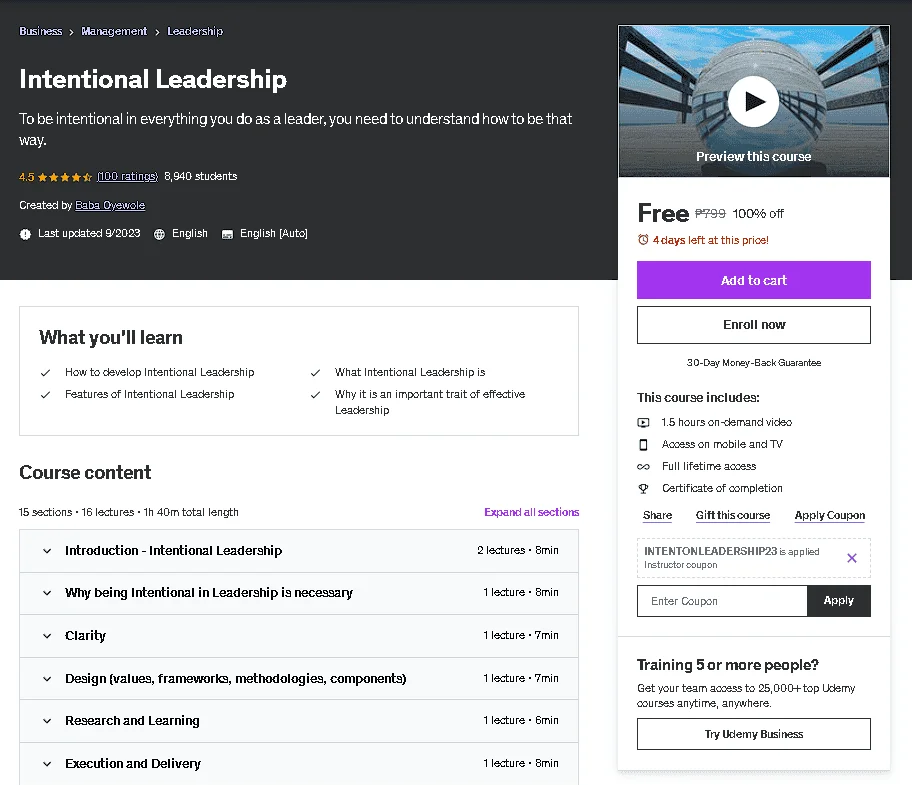Image resolution: width=912 pixels, height=785 pixels.
Task: Play the course preview video
Action: [753, 102]
